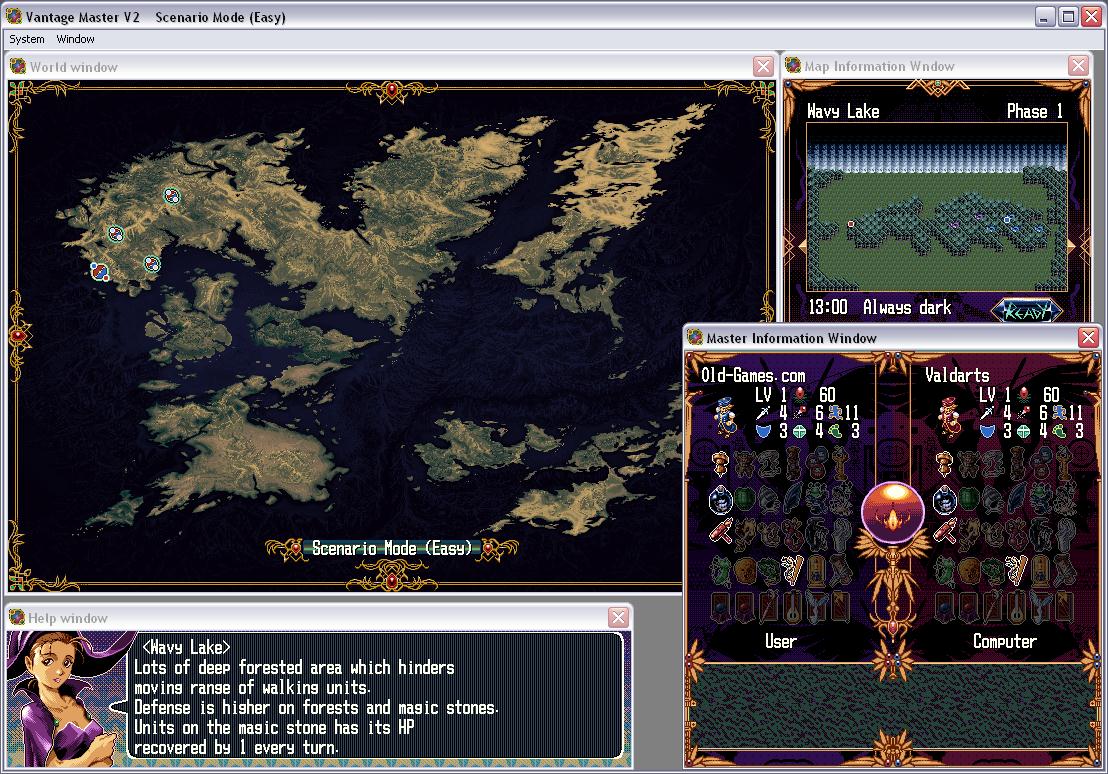The image size is (1108, 774).
Task: Click the 'Wavy Lake' title in Map Information
Action: [x=843, y=111]
